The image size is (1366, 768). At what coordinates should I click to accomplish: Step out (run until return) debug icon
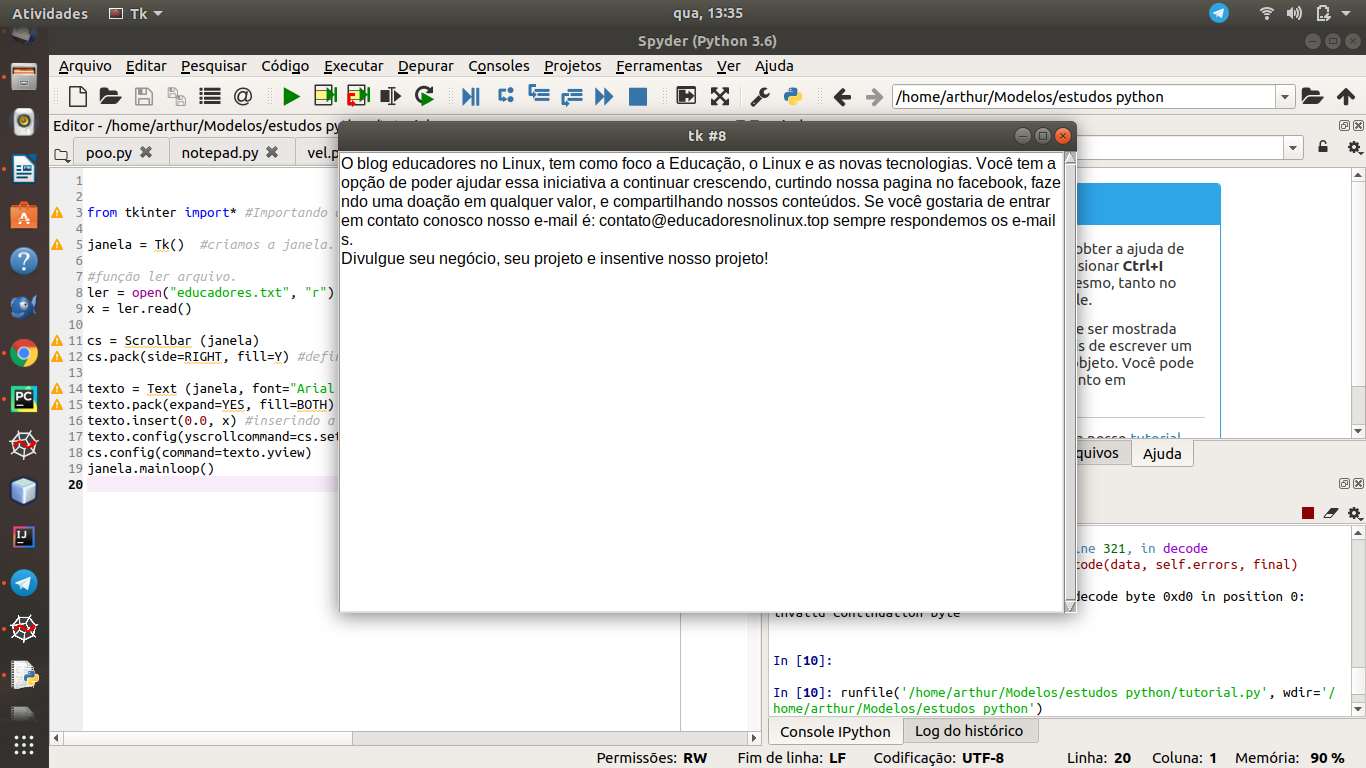tap(571, 97)
